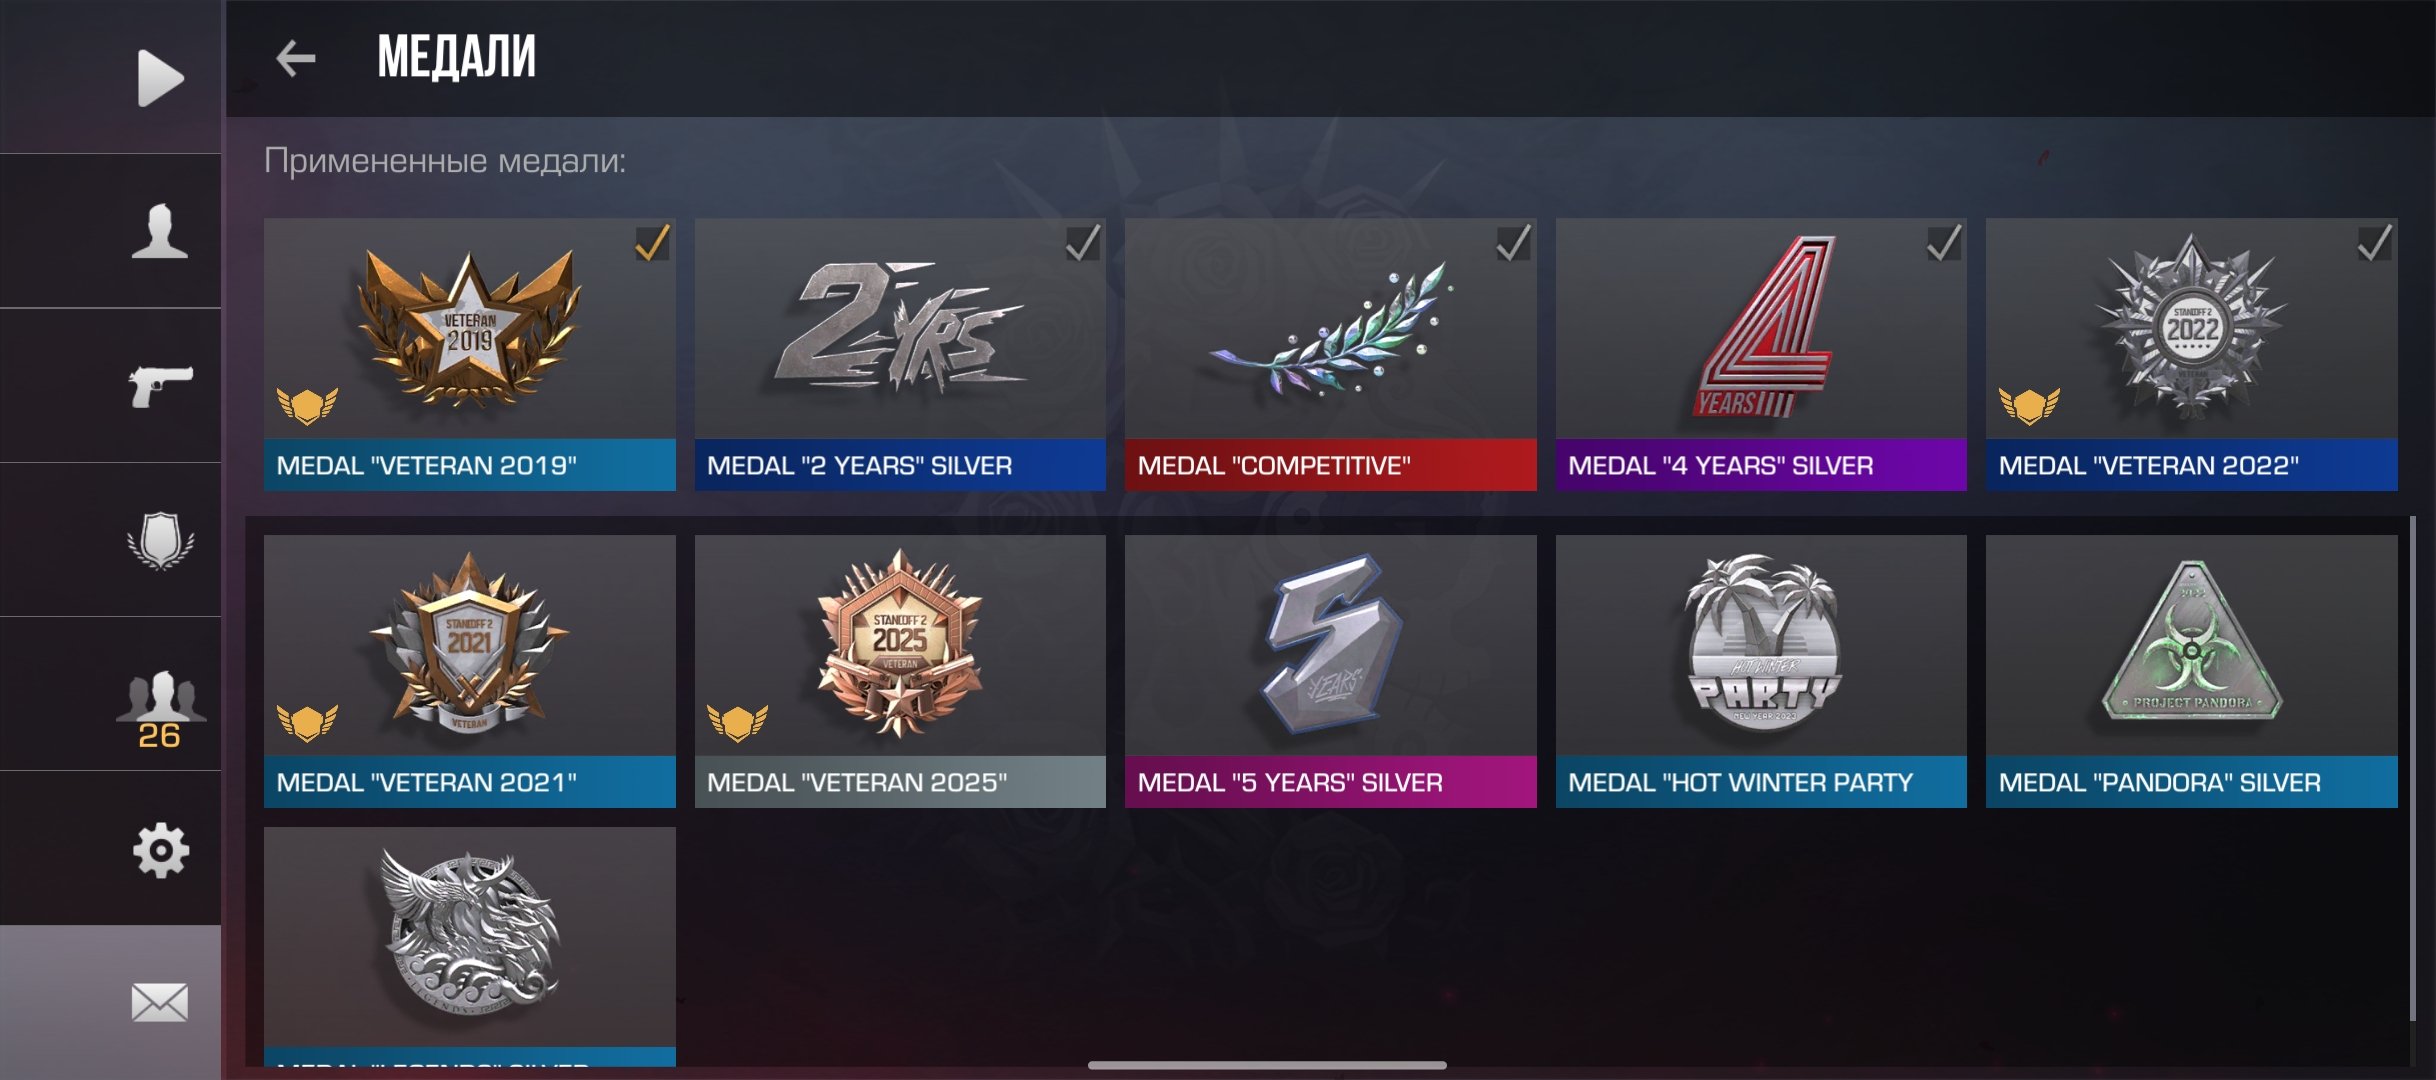Toggle checkmark on Veteran 2022 medal
Image resolution: width=2436 pixels, height=1080 pixels.
(x=2375, y=243)
